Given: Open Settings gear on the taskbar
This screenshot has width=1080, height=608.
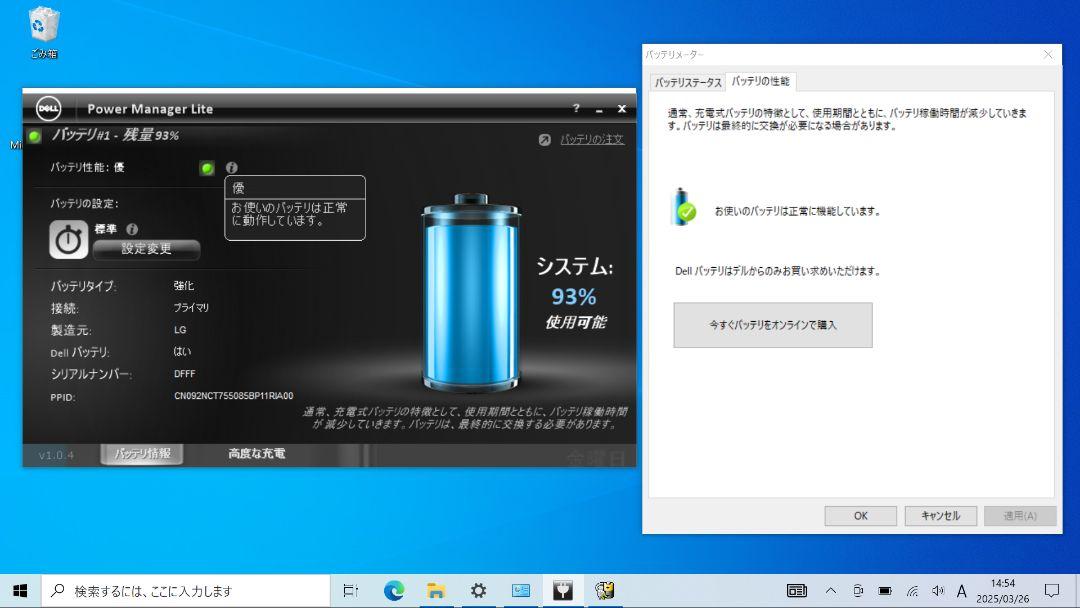Looking at the screenshot, I should click(x=478, y=591).
